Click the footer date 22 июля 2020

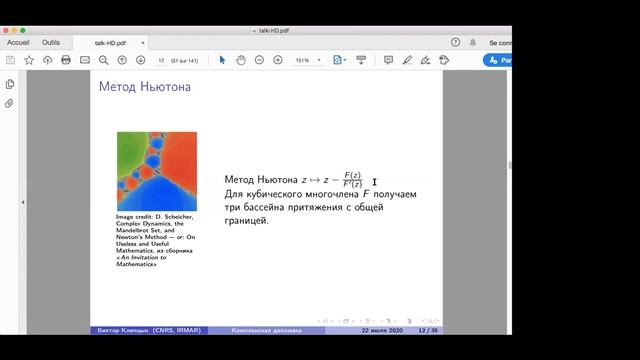(x=382, y=330)
